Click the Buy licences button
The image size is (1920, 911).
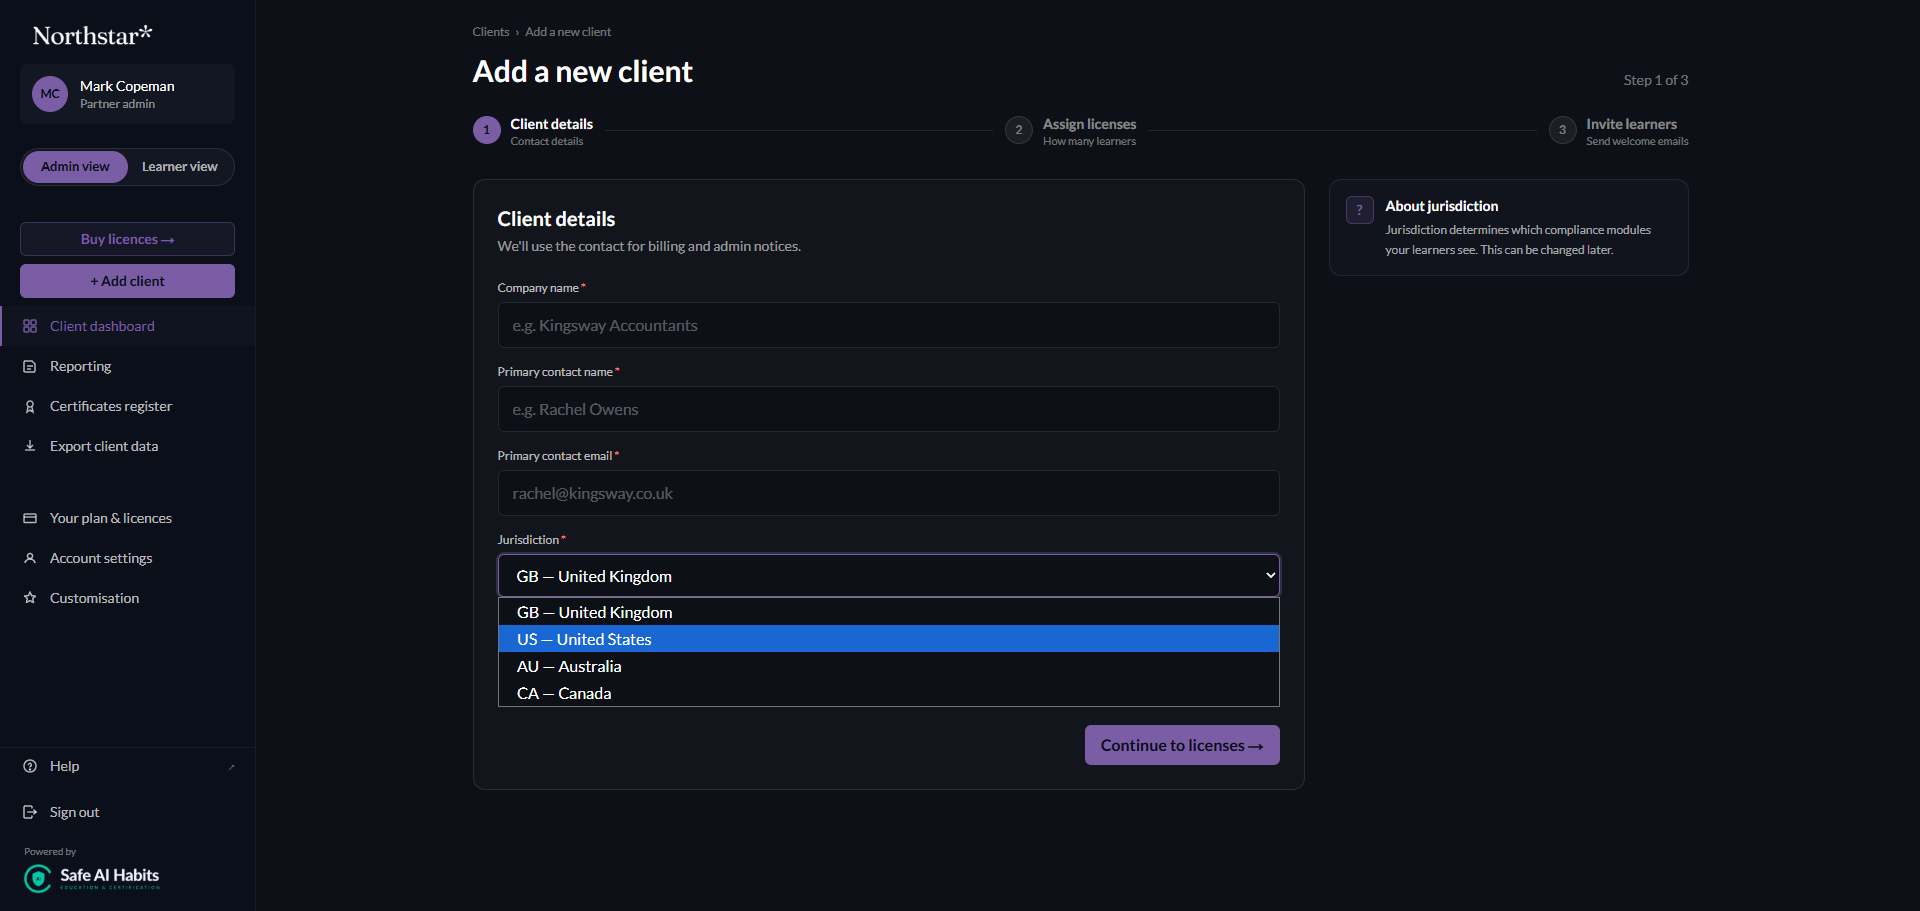[127, 239]
